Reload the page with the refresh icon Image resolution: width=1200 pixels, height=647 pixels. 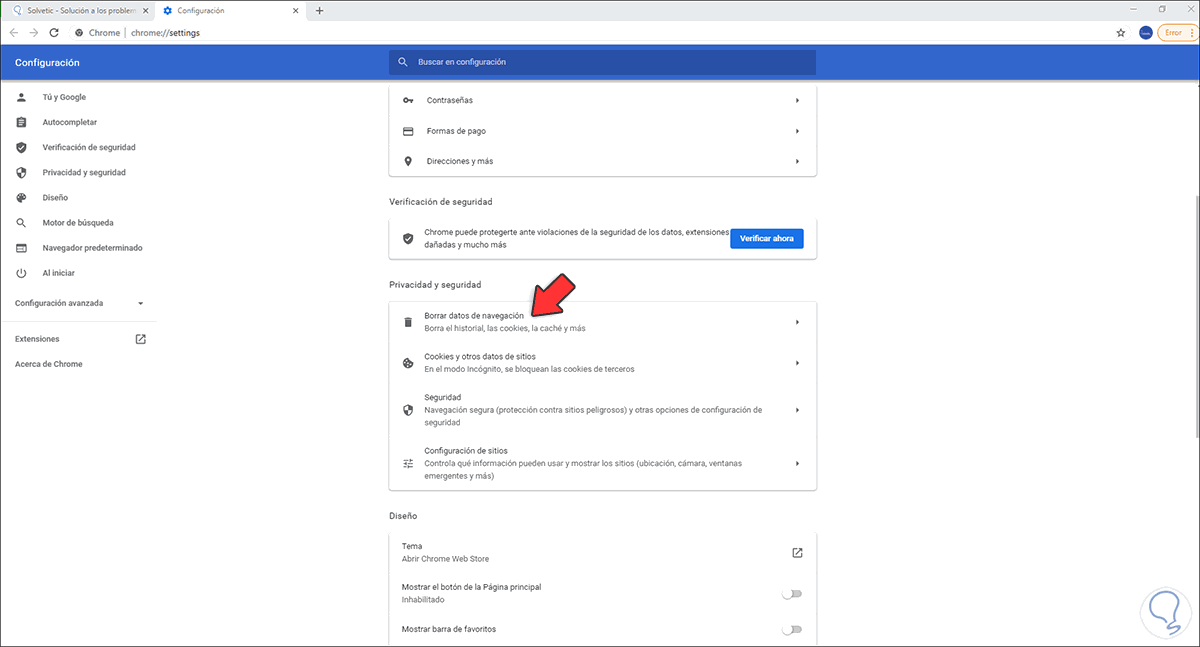pos(57,33)
